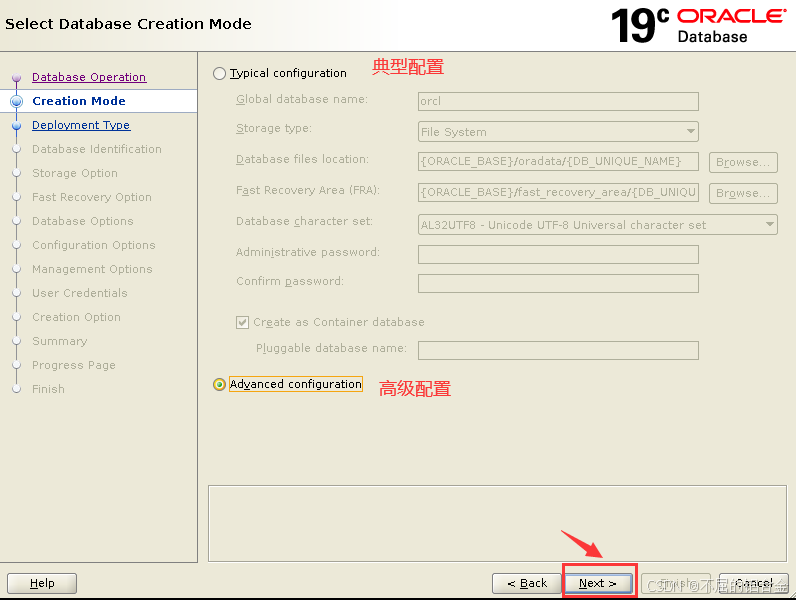
Task: Click the Oracle 19c Database logo
Action: pyautogui.click(x=699, y=25)
